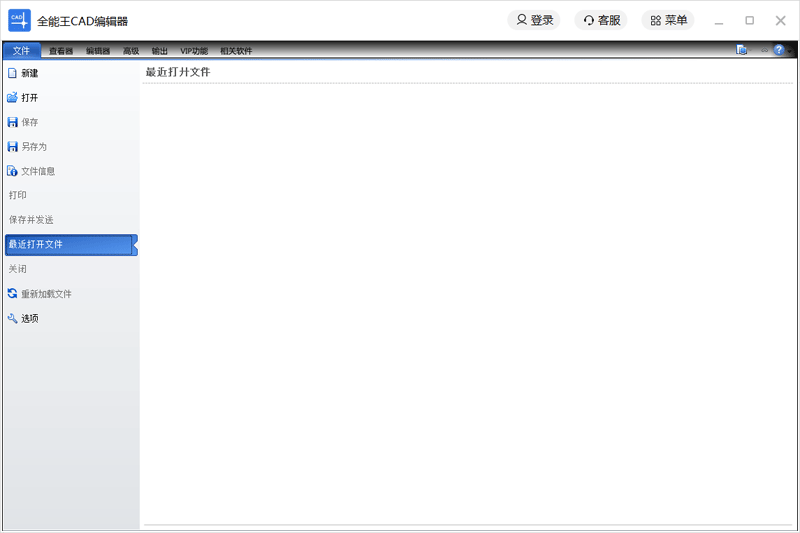
Task: Click the 重新加载文件 reload icon
Action: (x=12, y=294)
